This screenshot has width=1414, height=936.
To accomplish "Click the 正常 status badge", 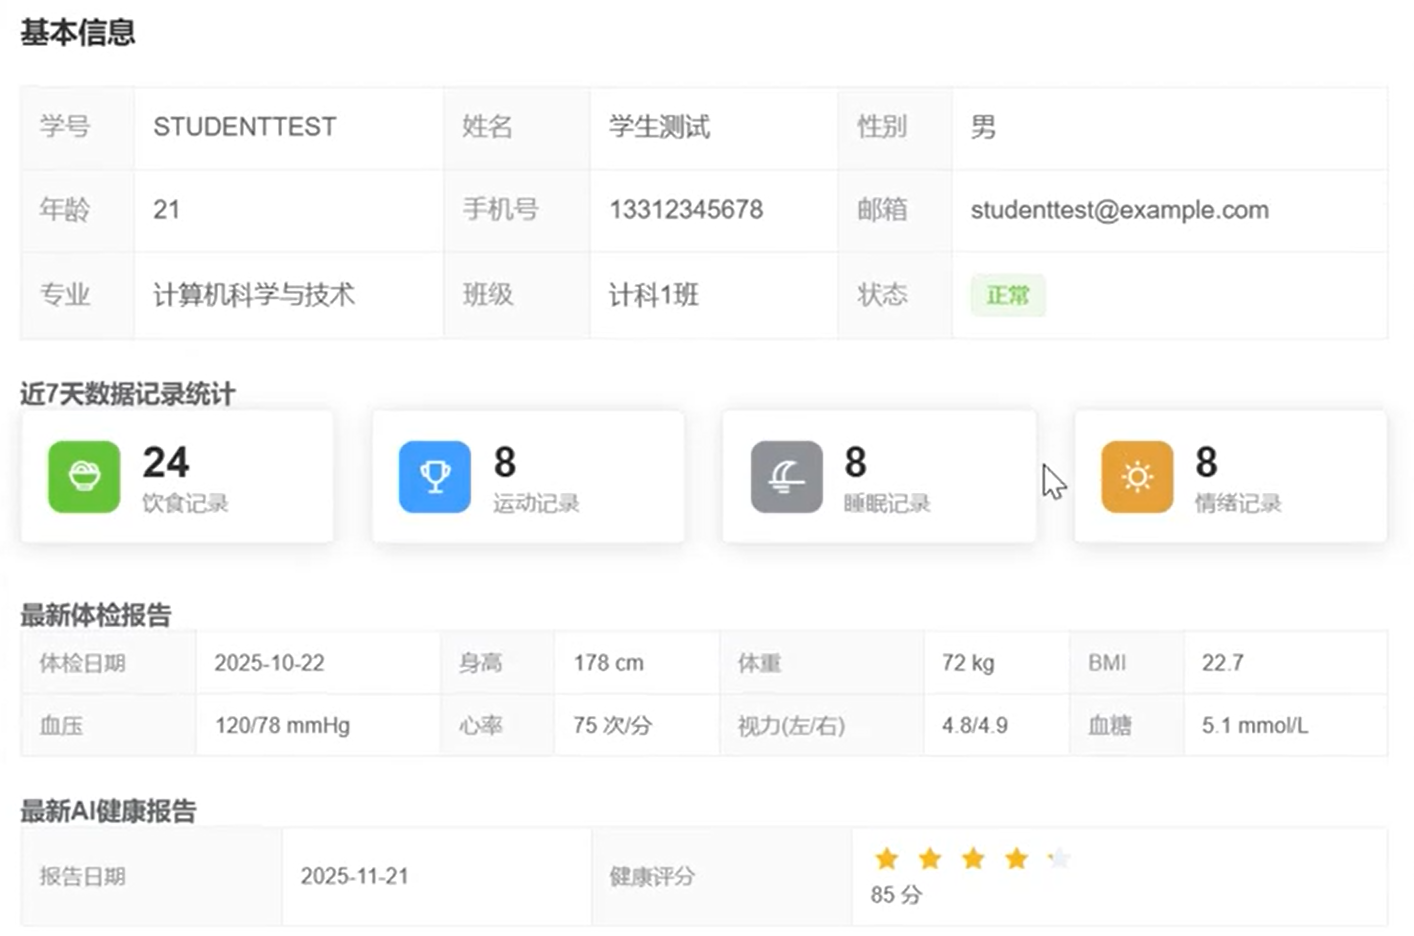I will point(1007,295).
